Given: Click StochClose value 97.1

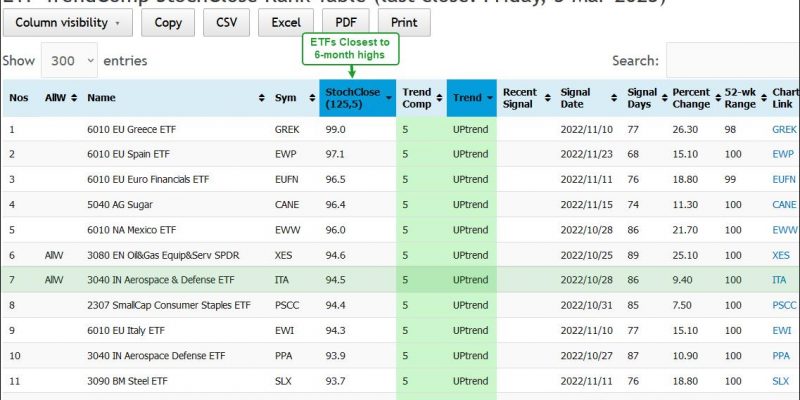Looking at the screenshot, I should click(336, 154).
